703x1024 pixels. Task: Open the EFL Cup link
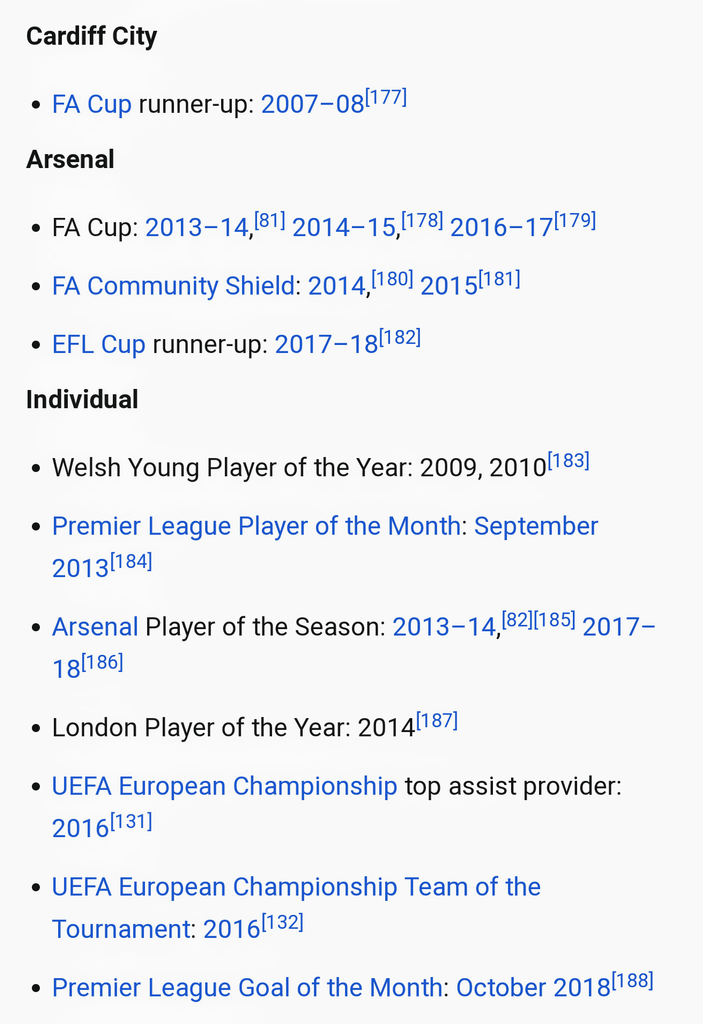[98, 345]
